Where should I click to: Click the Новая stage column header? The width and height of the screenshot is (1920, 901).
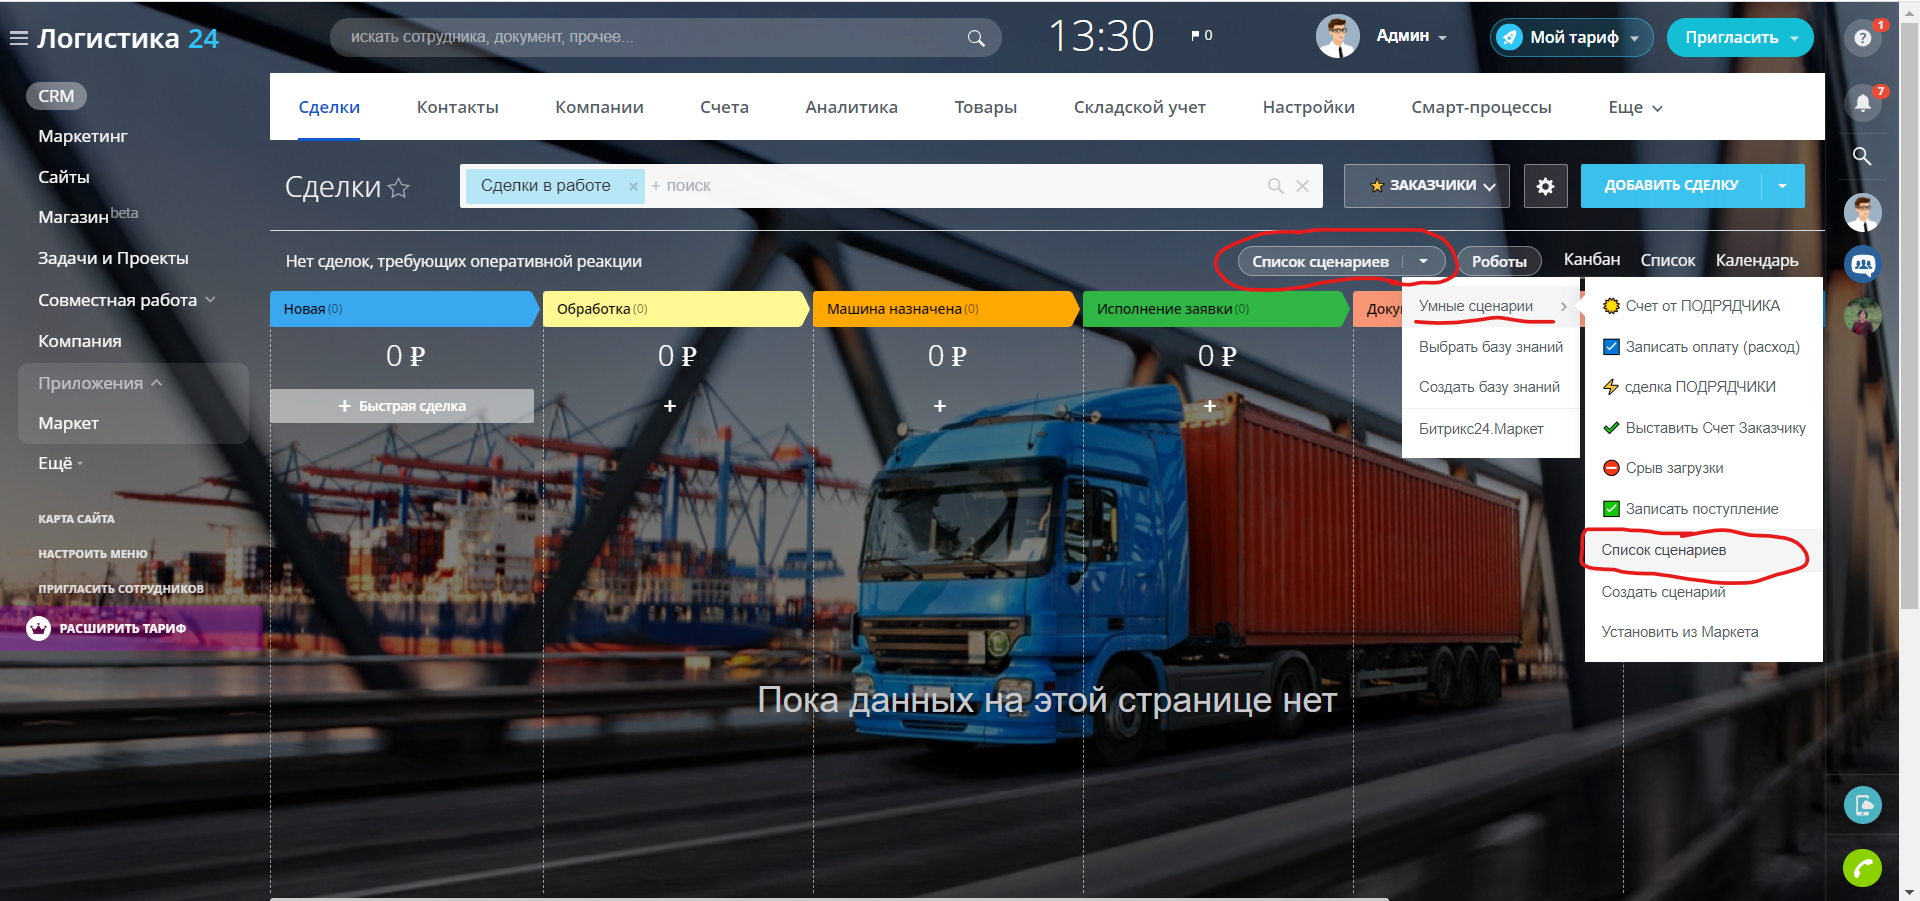[x=404, y=309]
